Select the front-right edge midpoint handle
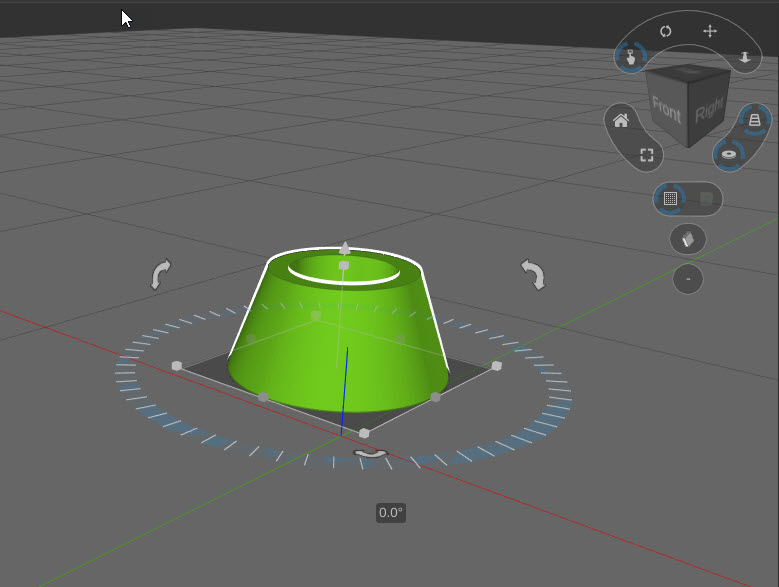Image resolution: width=779 pixels, height=587 pixels. 435,397
